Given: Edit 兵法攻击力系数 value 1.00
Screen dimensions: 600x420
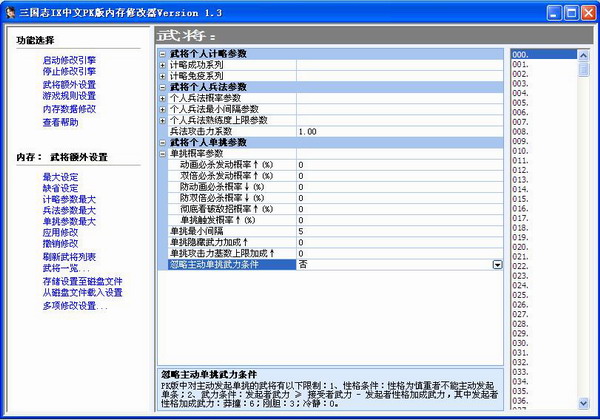Looking at the screenshot, I should 399,132.
